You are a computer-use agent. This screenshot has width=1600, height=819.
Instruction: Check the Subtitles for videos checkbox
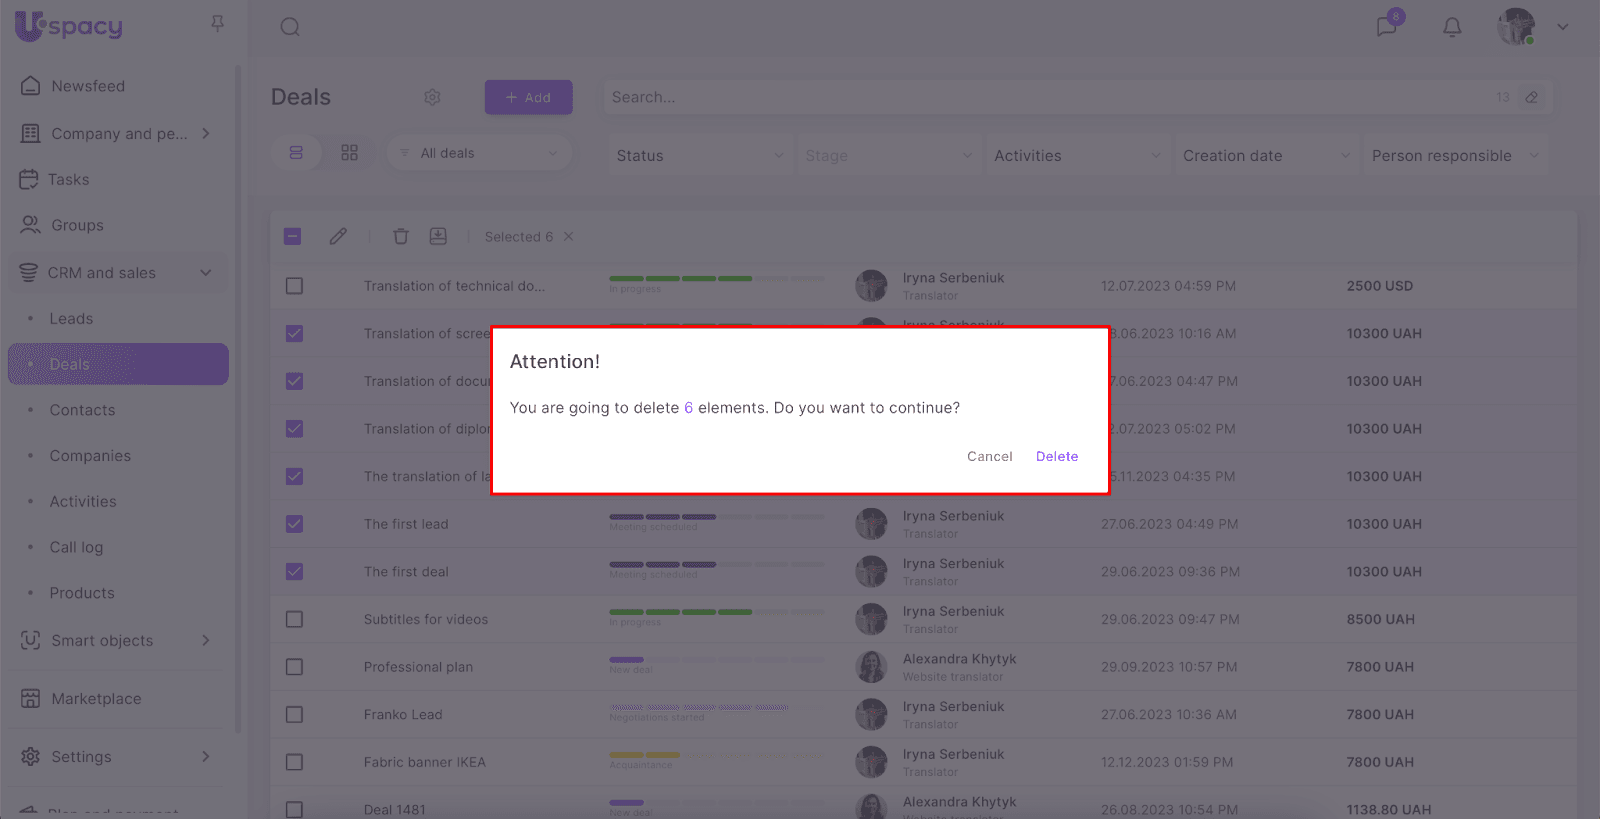pyautogui.click(x=294, y=619)
